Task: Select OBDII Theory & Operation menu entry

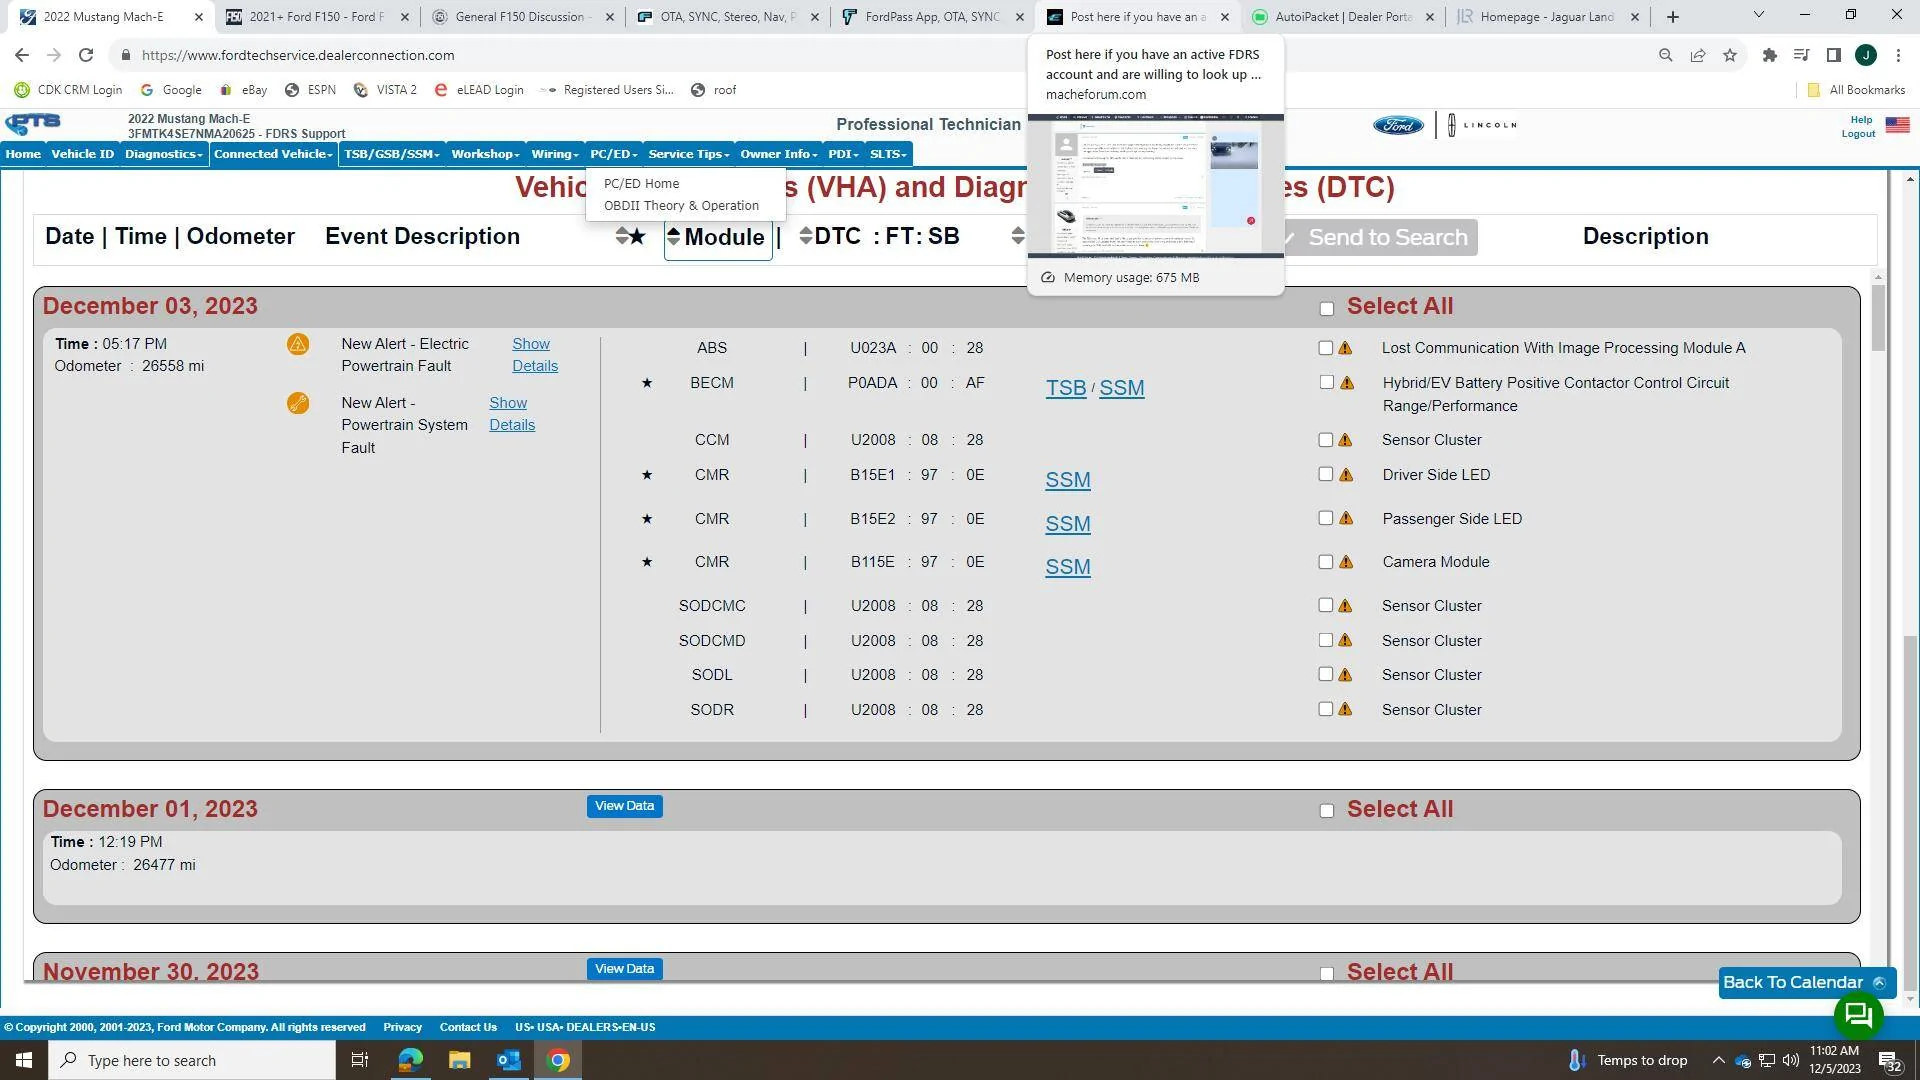Action: (681, 206)
